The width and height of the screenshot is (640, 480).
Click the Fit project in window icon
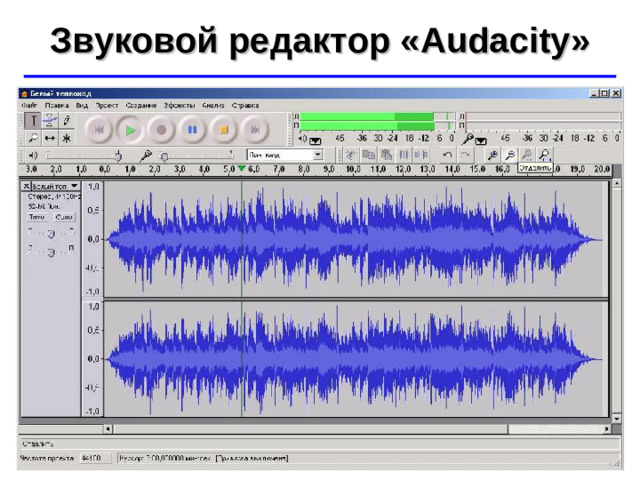[x=544, y=155]
